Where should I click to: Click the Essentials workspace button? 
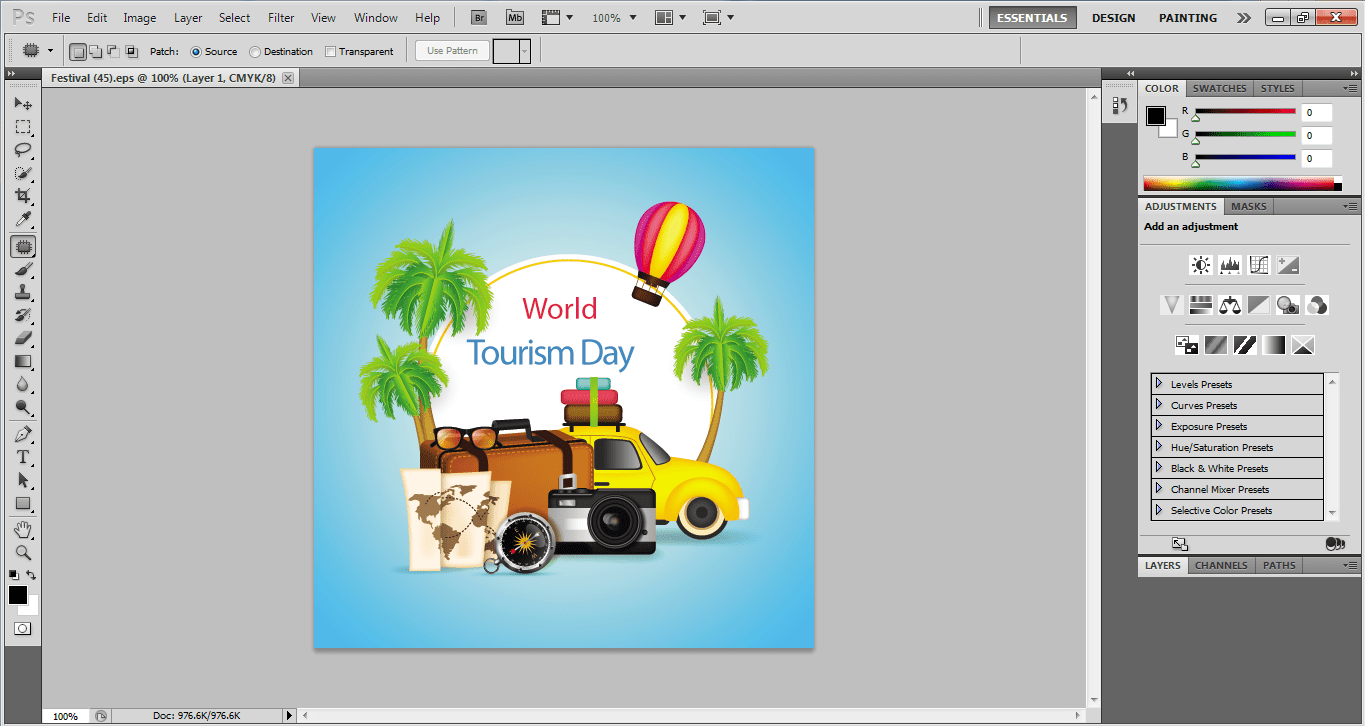1033,18
